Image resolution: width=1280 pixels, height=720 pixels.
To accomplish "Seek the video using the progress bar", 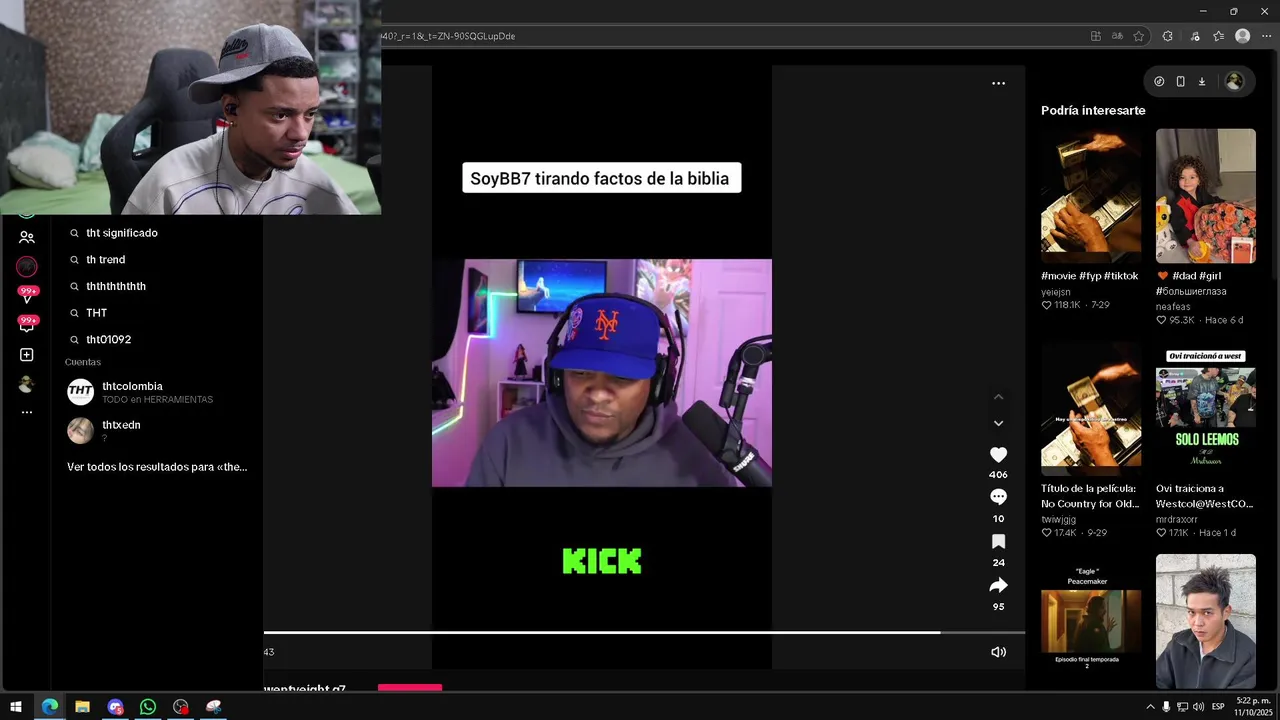I will click(644, 633).
